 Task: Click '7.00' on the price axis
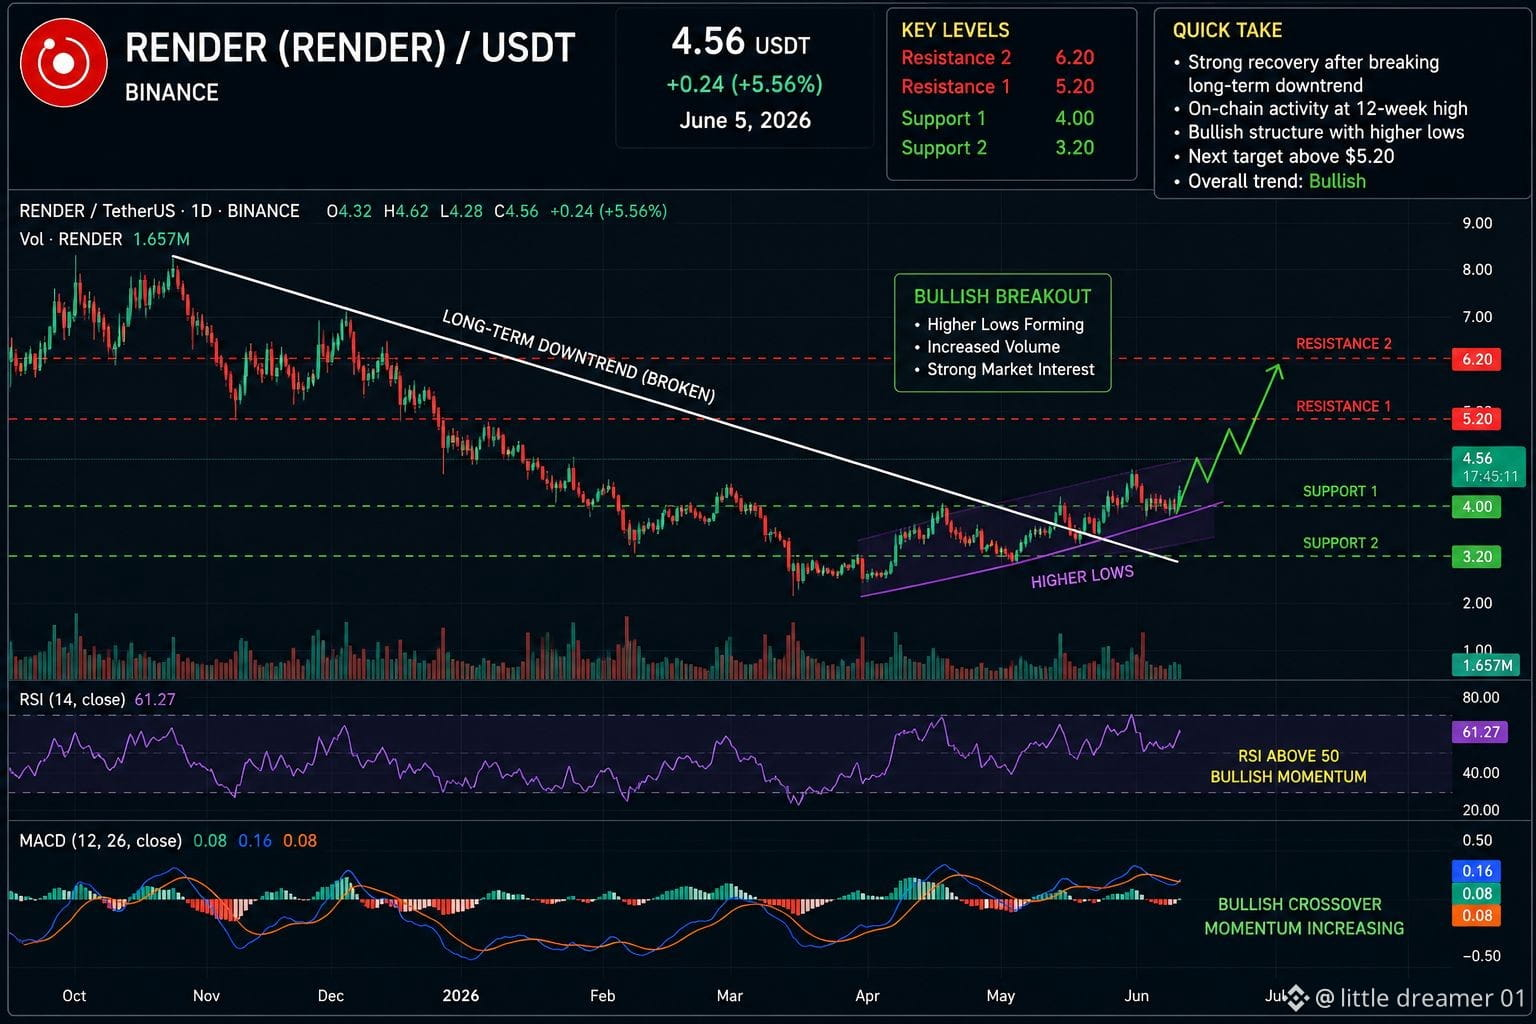click(1477, 317)
